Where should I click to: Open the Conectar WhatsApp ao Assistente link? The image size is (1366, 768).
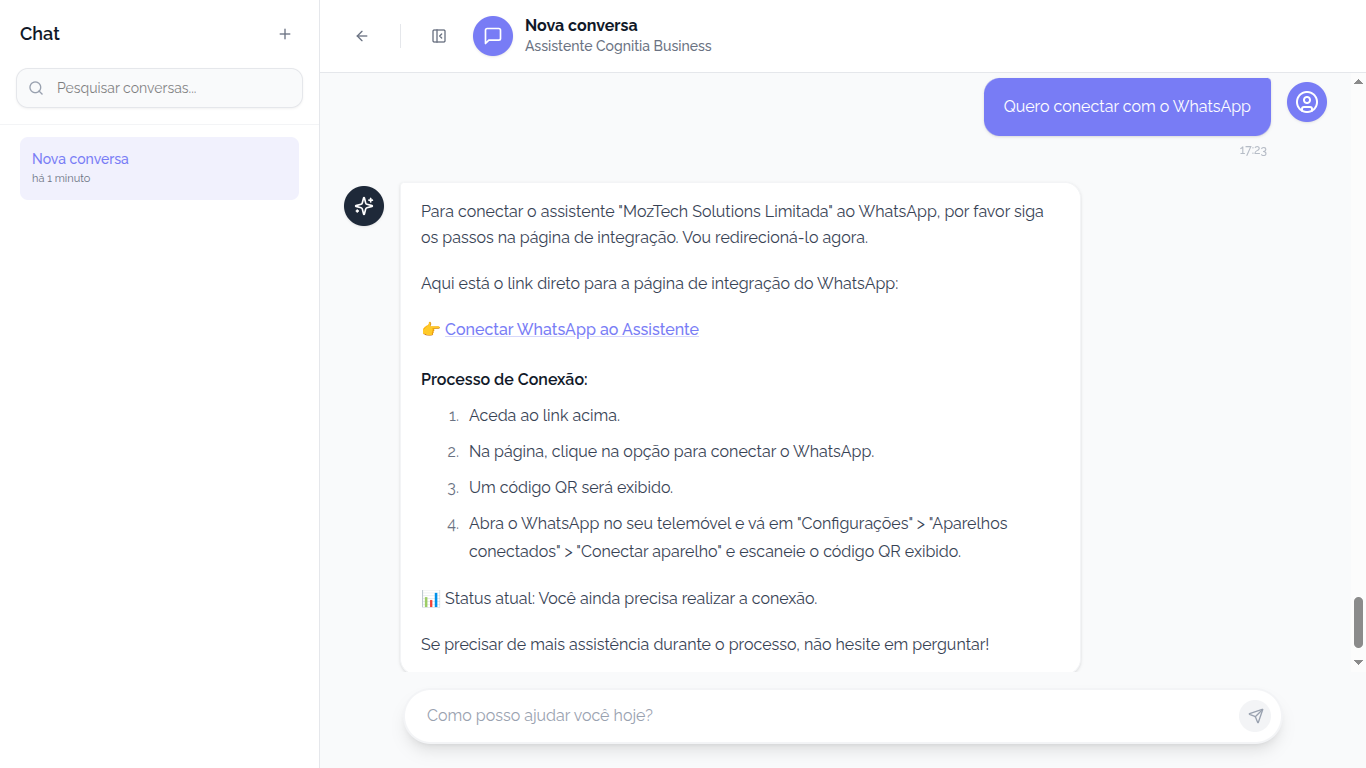[x=572, y=330]
